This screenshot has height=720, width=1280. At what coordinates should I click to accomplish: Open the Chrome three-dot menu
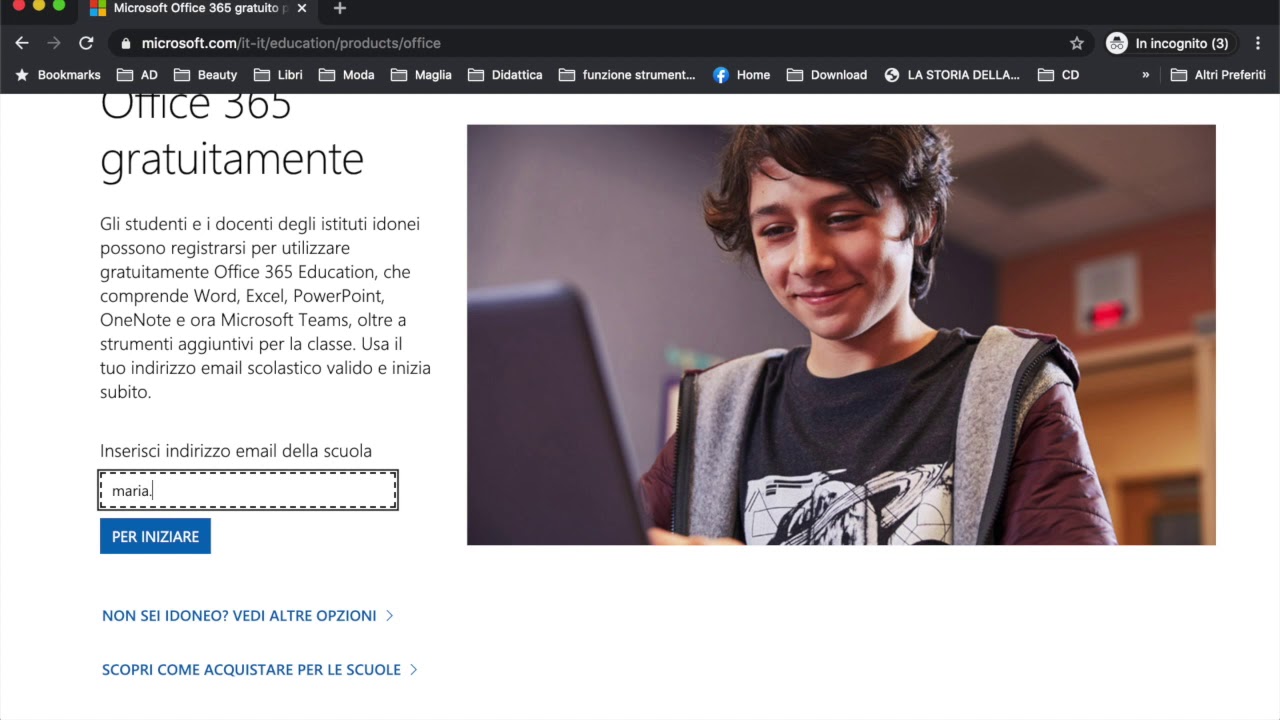pos(1258,43)
